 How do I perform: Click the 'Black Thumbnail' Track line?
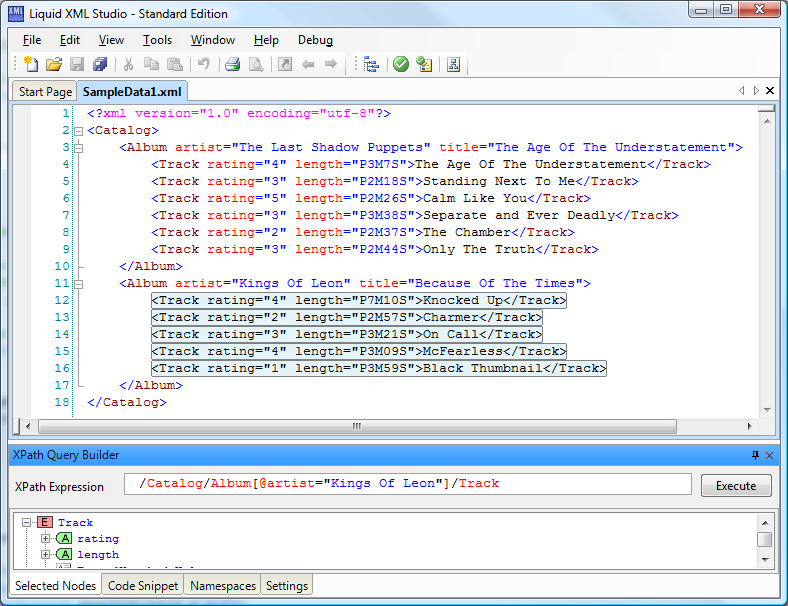click(x=379, y=368)
